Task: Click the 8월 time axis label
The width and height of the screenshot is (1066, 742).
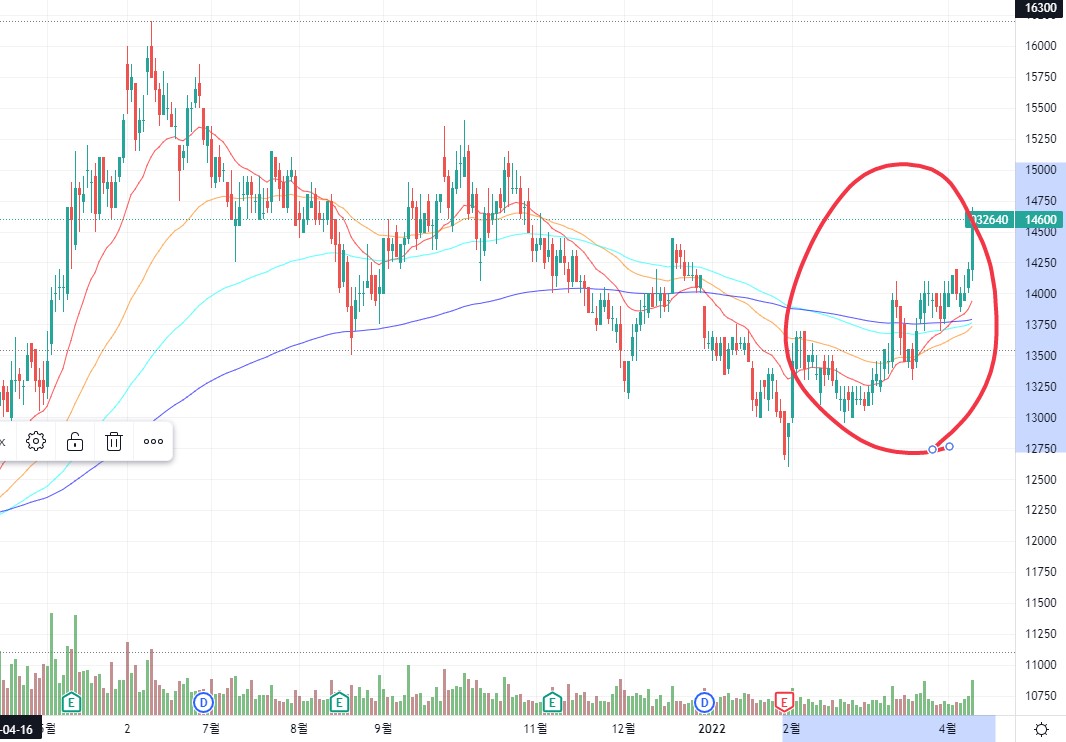Action: tap(298, 729)
